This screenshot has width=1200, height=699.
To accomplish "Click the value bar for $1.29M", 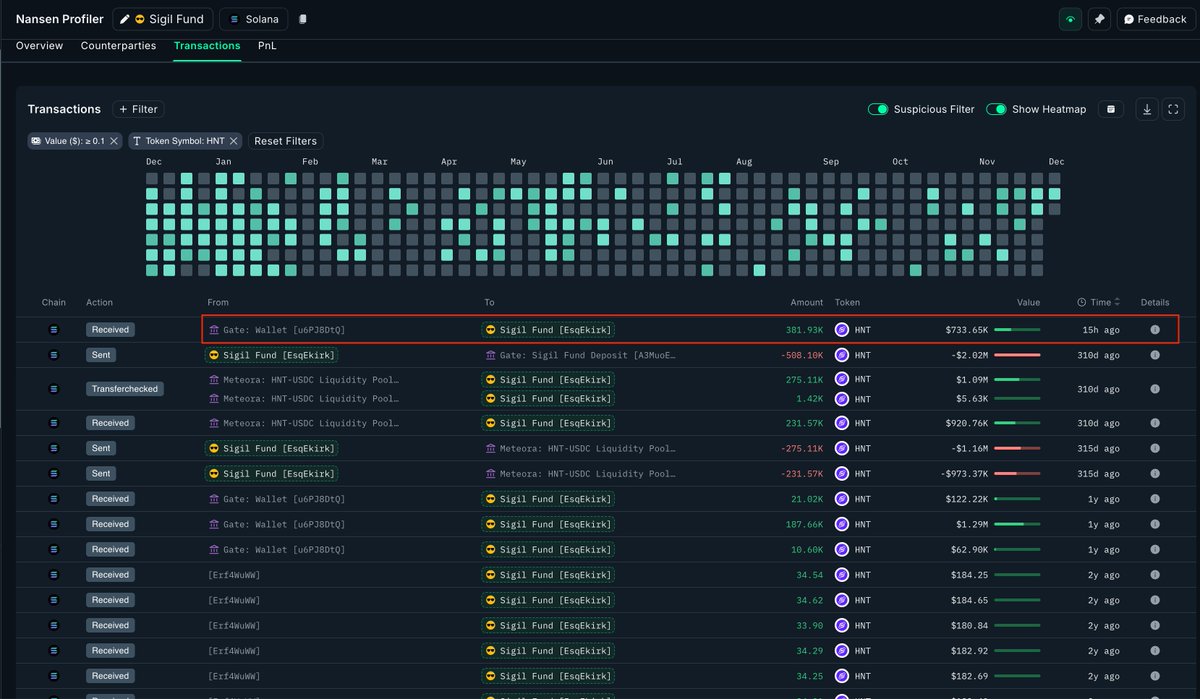I will [x=1016, y=524].
